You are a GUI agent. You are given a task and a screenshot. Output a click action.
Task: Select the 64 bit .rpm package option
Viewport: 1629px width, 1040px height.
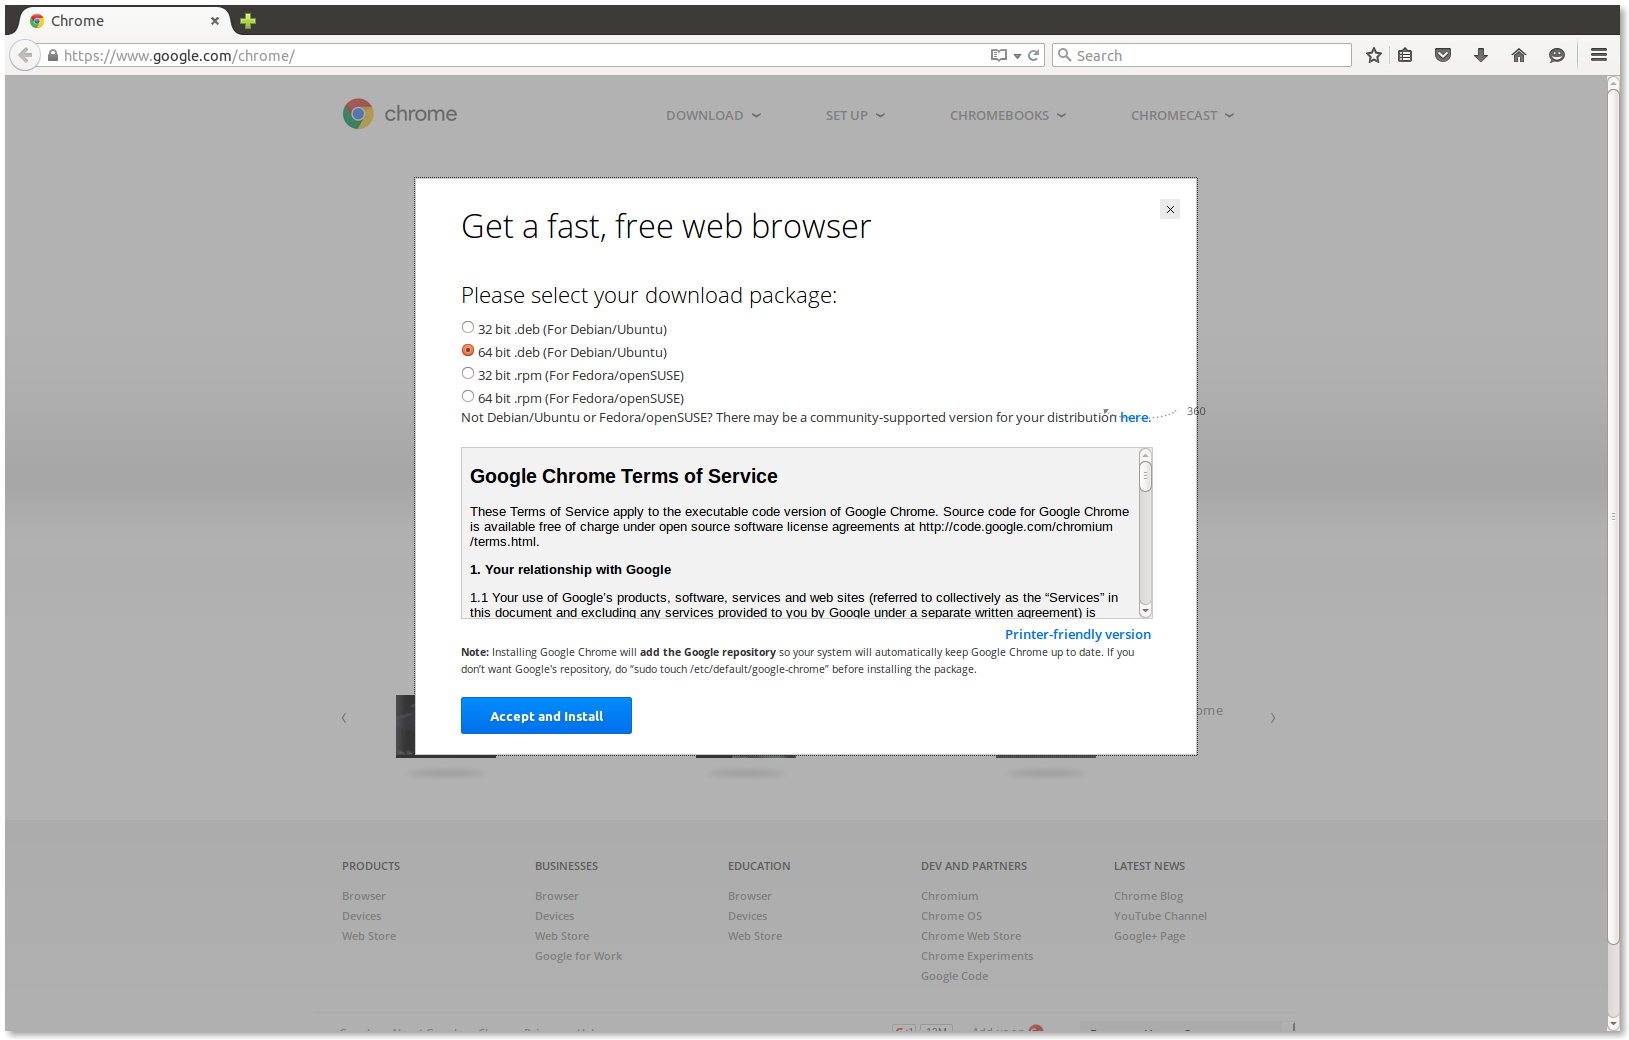[x=467, y=395]
